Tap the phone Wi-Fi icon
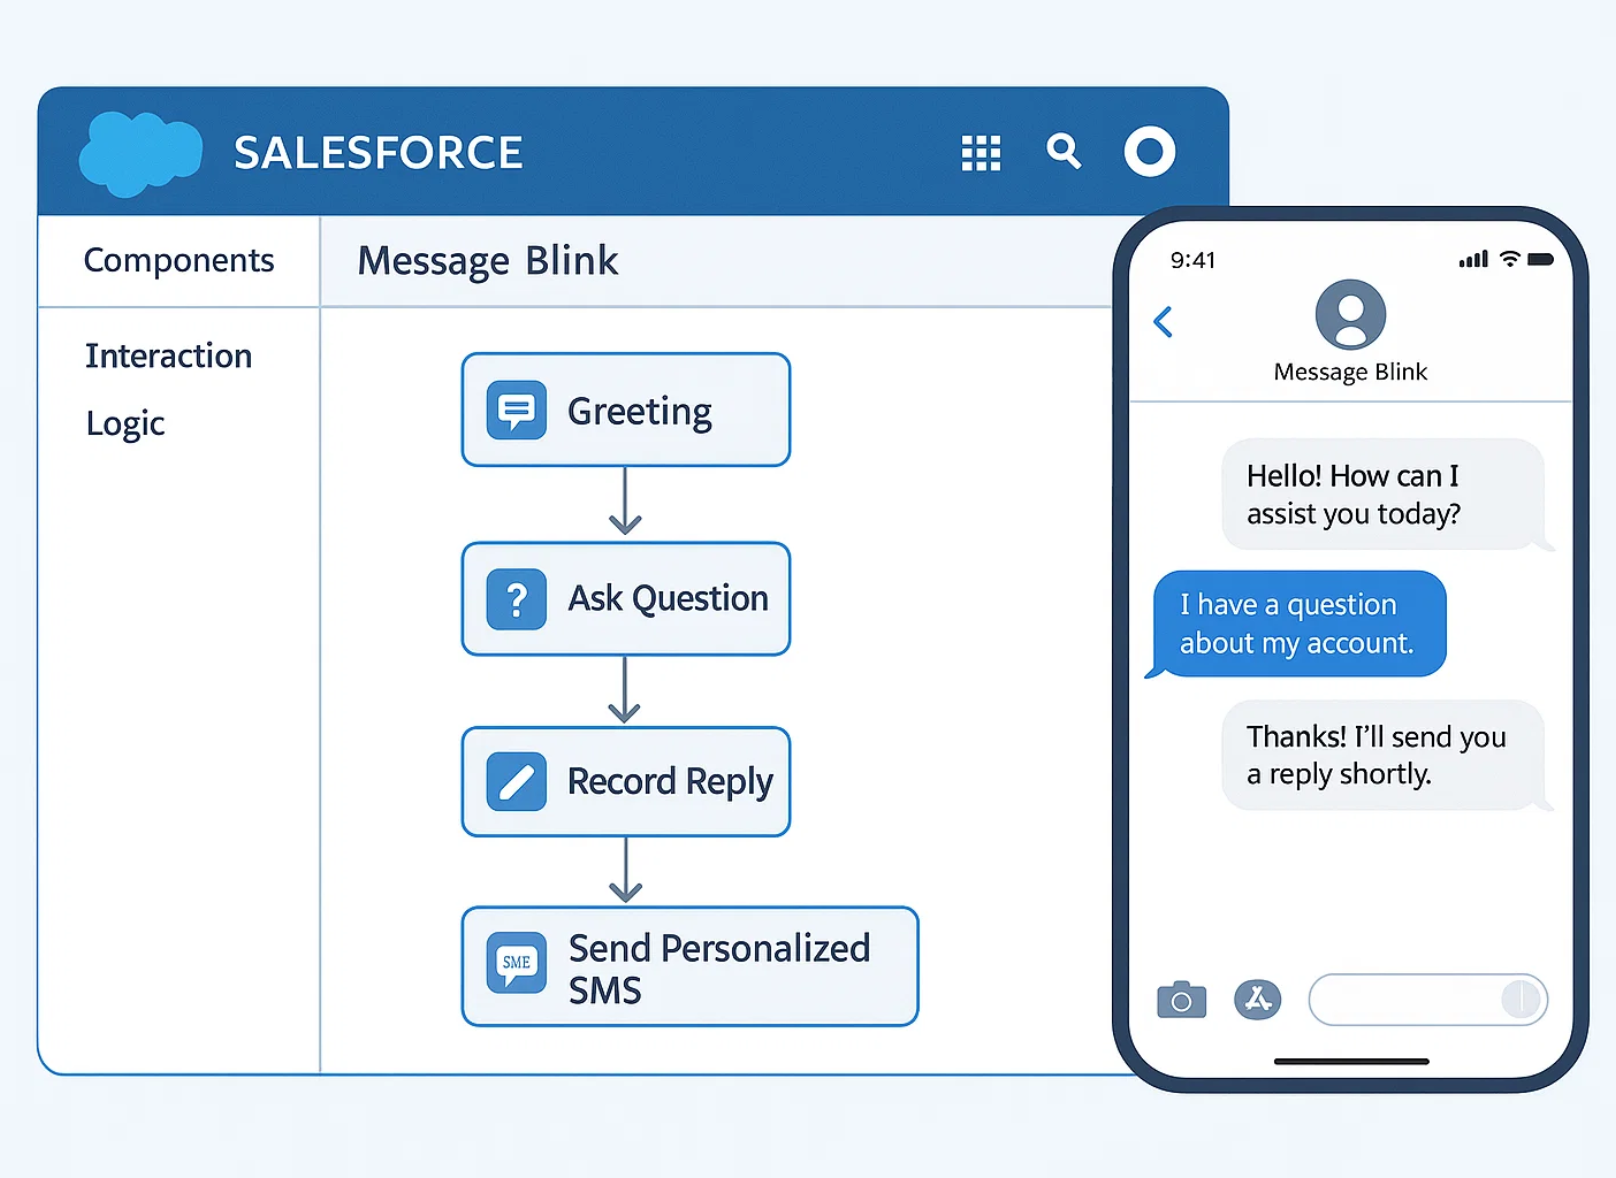This screenshot has width=1616, height=1178. tap(1510, 259)
